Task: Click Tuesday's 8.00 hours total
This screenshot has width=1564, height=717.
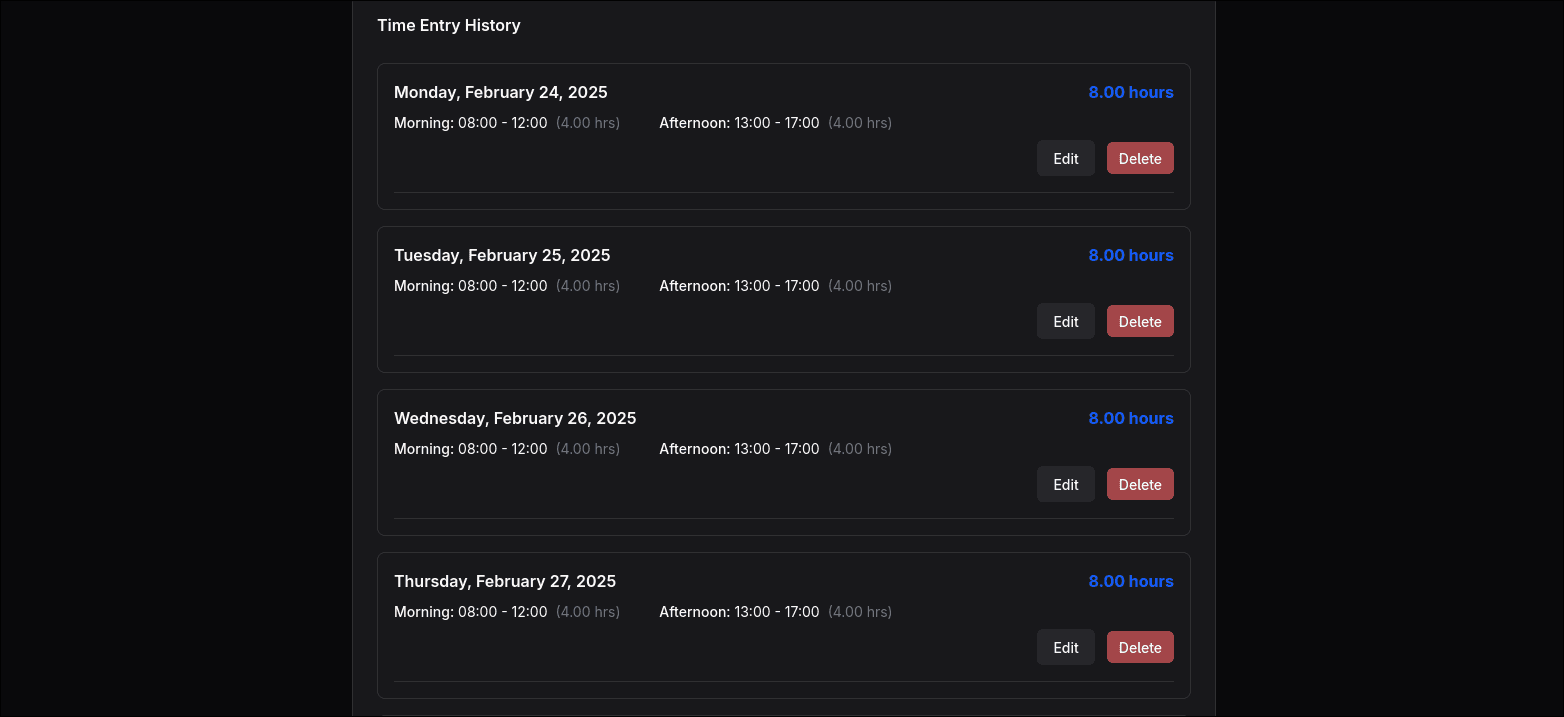Action: [1130, 255]
